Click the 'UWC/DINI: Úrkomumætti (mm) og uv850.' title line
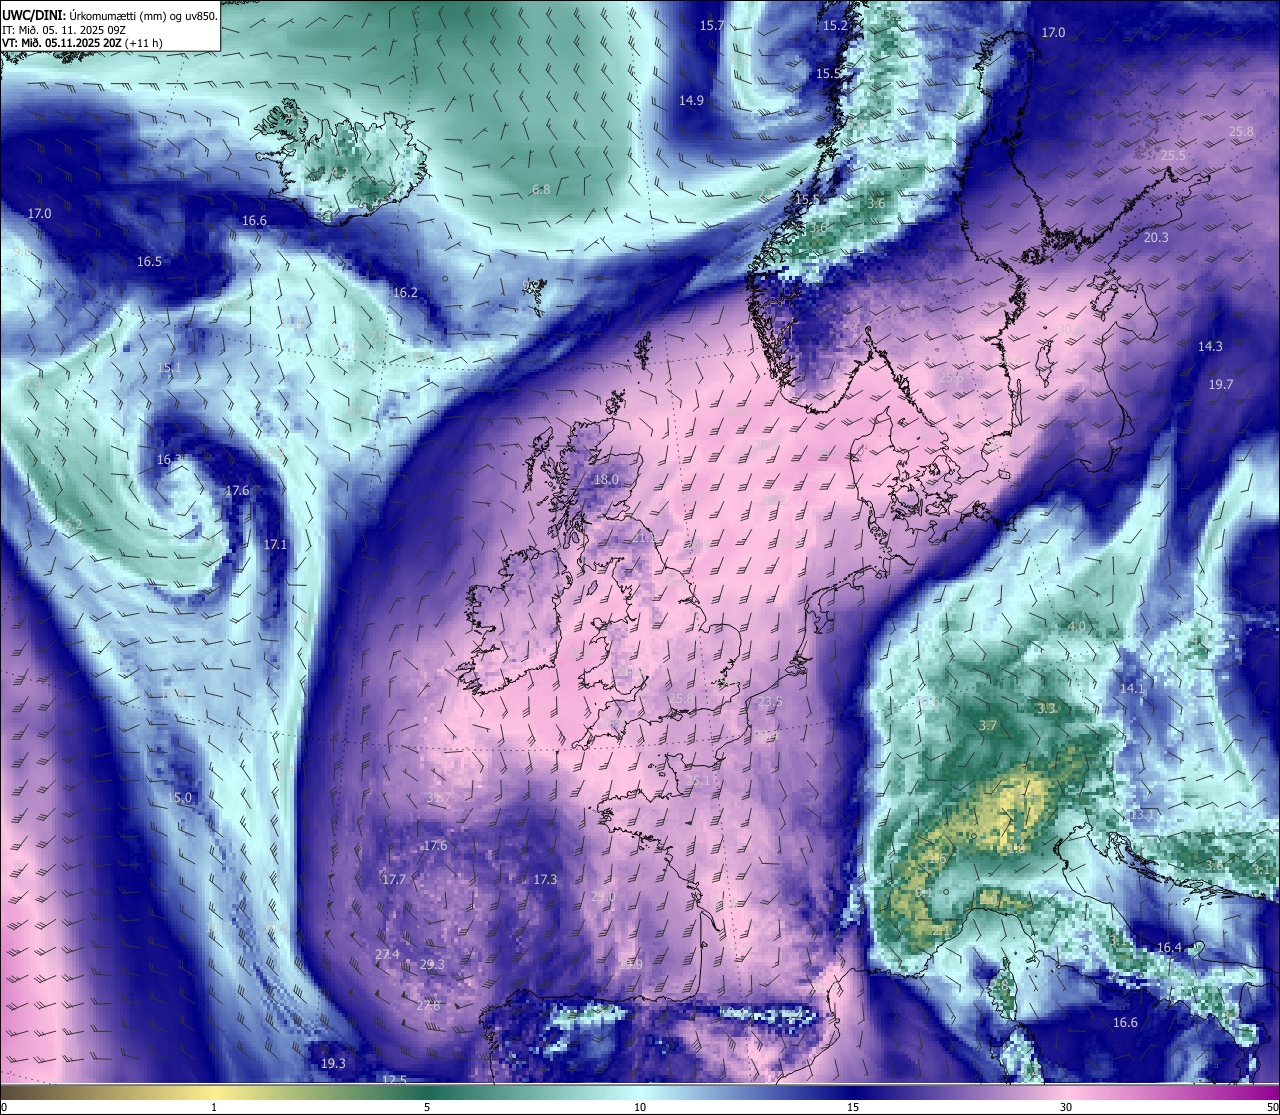 110,15
